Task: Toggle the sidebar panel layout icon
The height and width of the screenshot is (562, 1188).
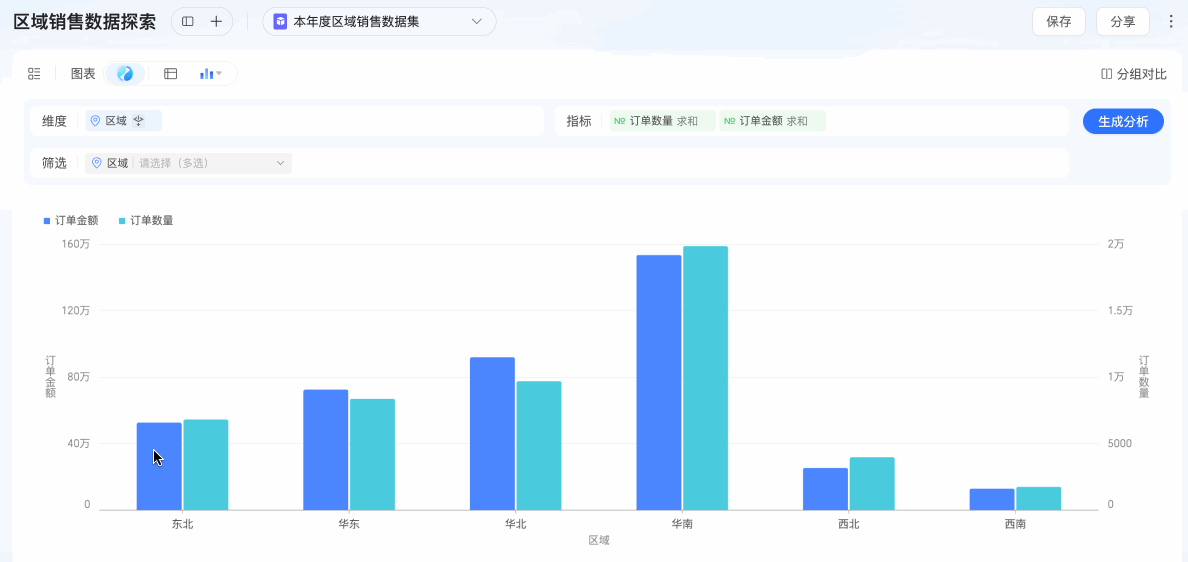Action: tap(188, 22)
